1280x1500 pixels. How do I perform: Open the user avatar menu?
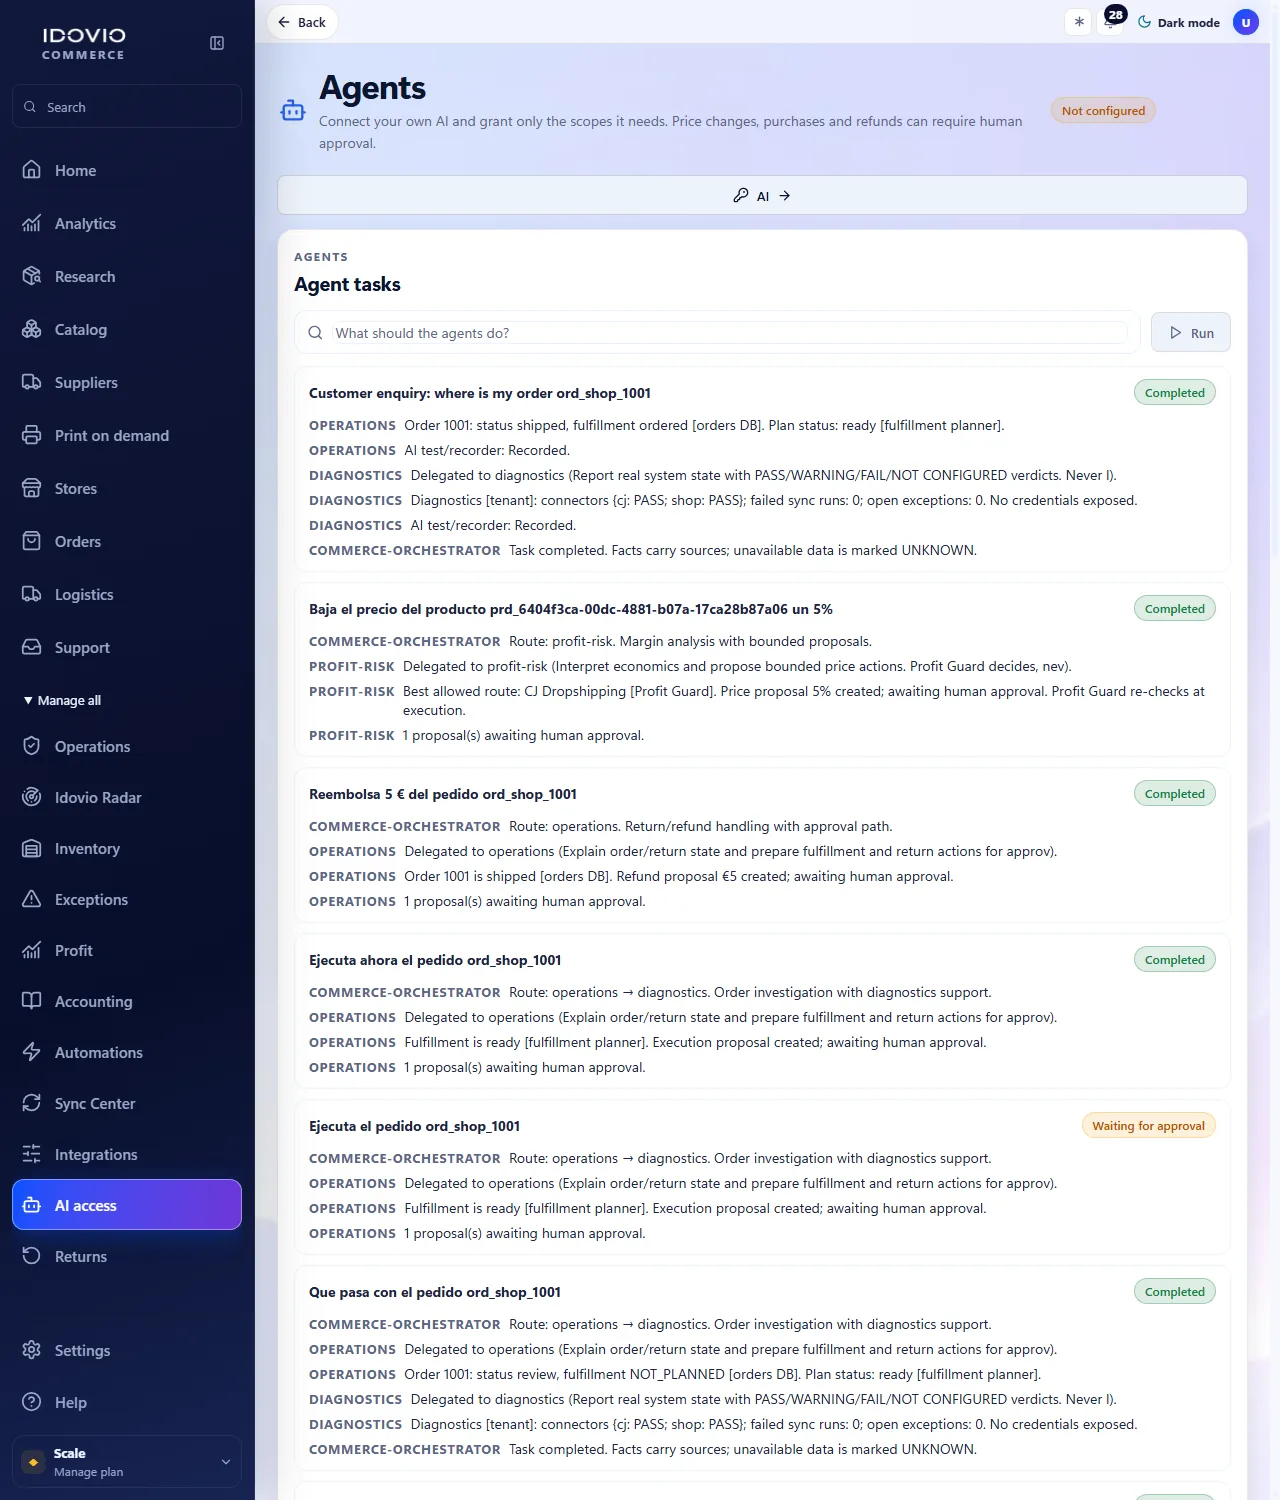pos(1246,22)
